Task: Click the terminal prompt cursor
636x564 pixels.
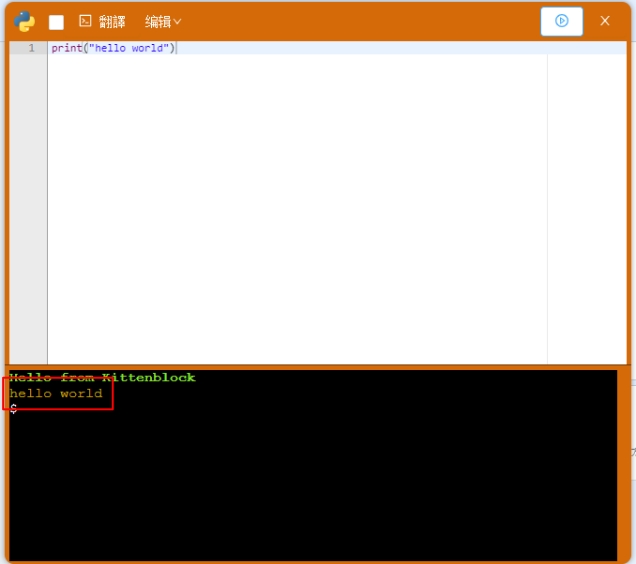Action: tap(14, 409)
